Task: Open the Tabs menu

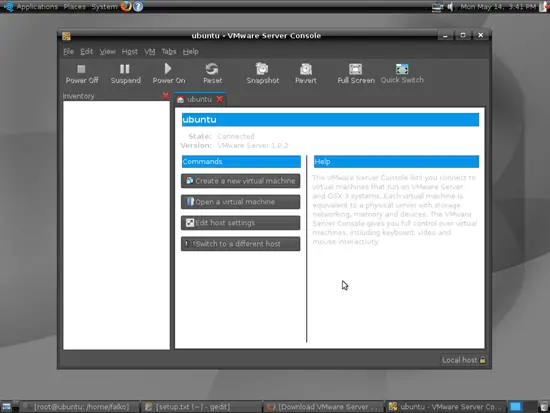Action: tap(169, 52)
